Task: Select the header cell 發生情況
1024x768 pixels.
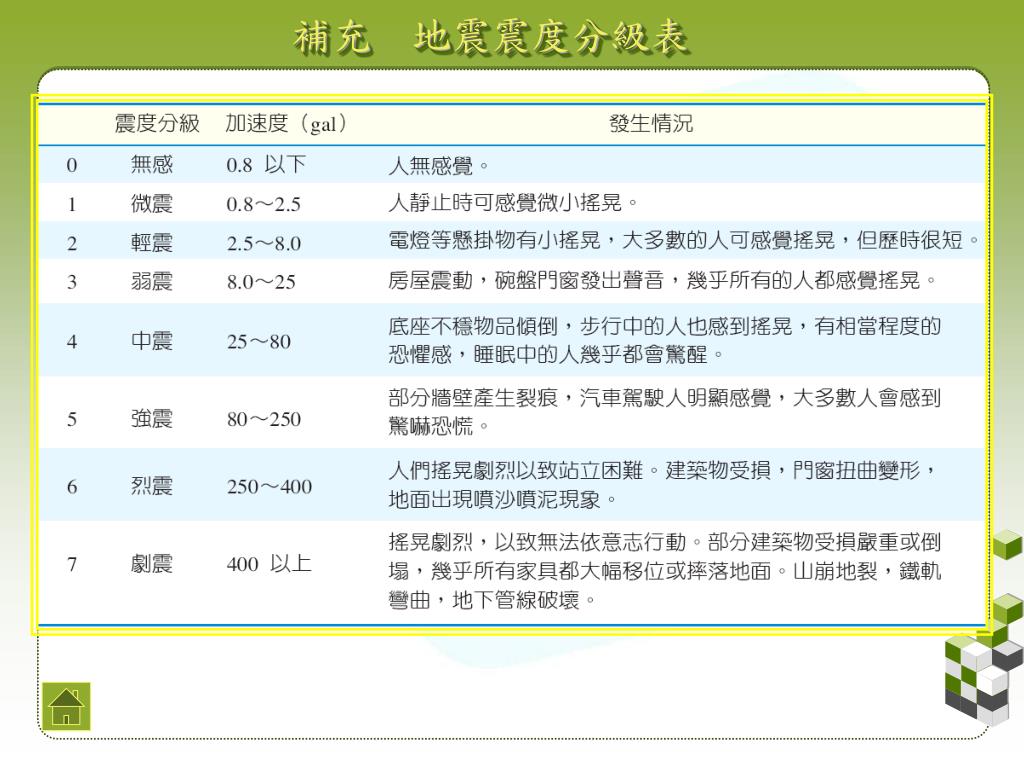Action: (x=651, y=123)
